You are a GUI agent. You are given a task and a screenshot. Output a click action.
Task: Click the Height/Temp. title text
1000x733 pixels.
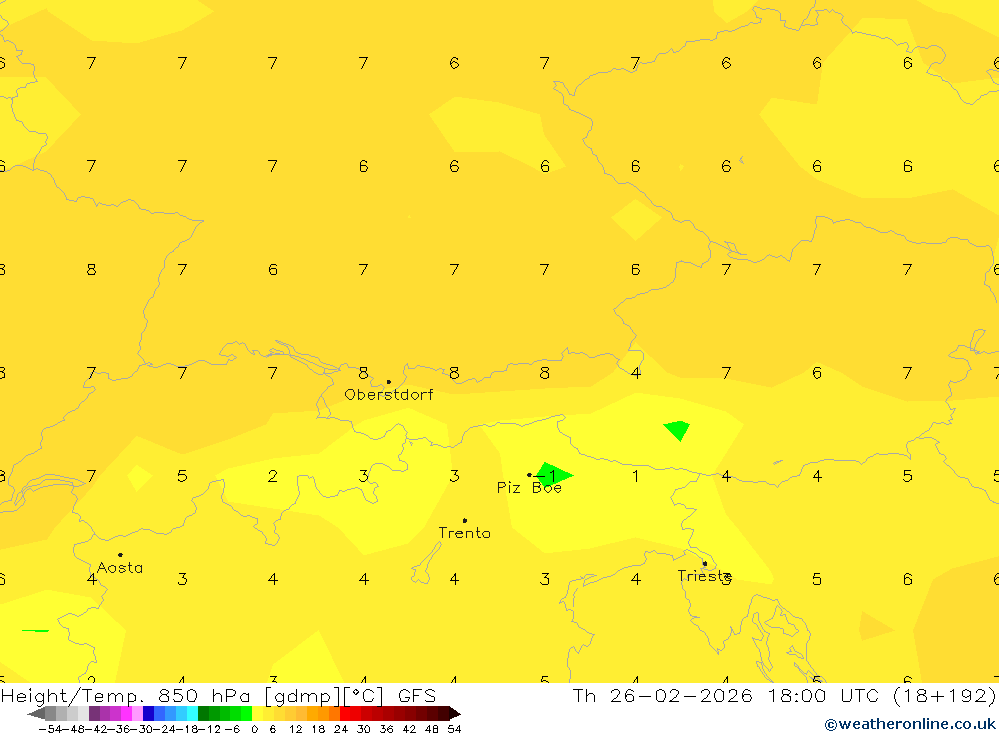pyautogui.click(x=73, y=696)
